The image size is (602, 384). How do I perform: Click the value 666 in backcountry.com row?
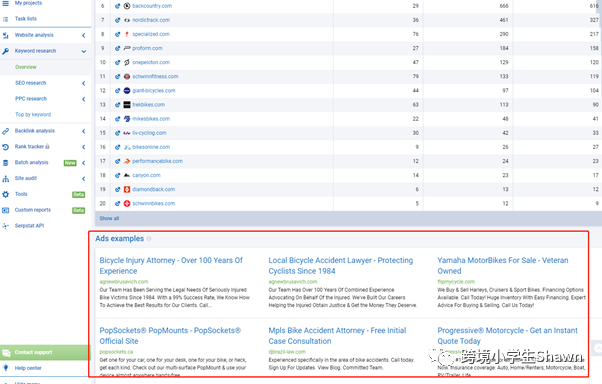(504, 6)
